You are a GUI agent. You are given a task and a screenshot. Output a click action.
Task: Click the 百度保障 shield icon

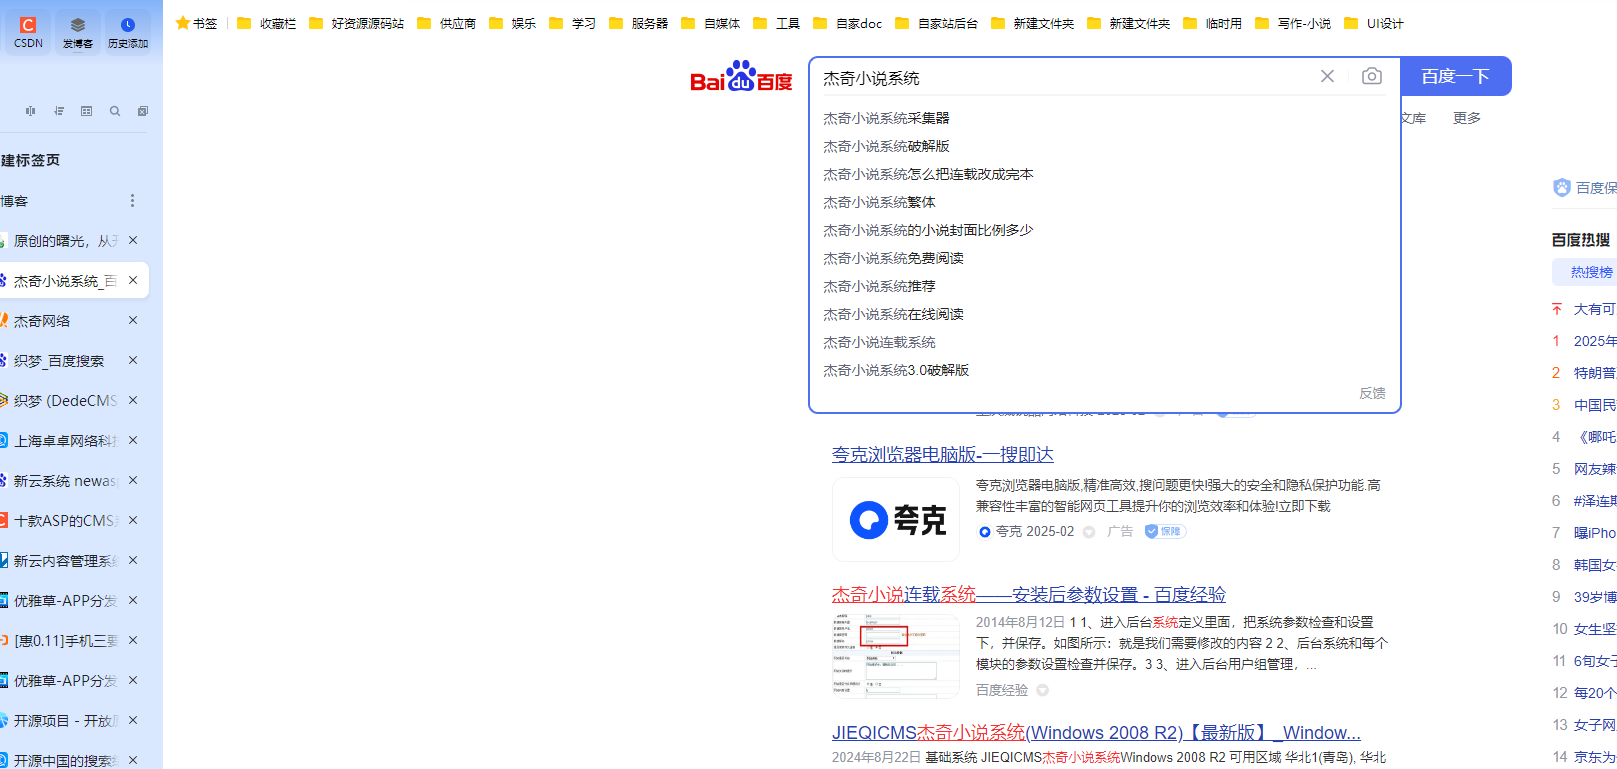pos(1562,187)
